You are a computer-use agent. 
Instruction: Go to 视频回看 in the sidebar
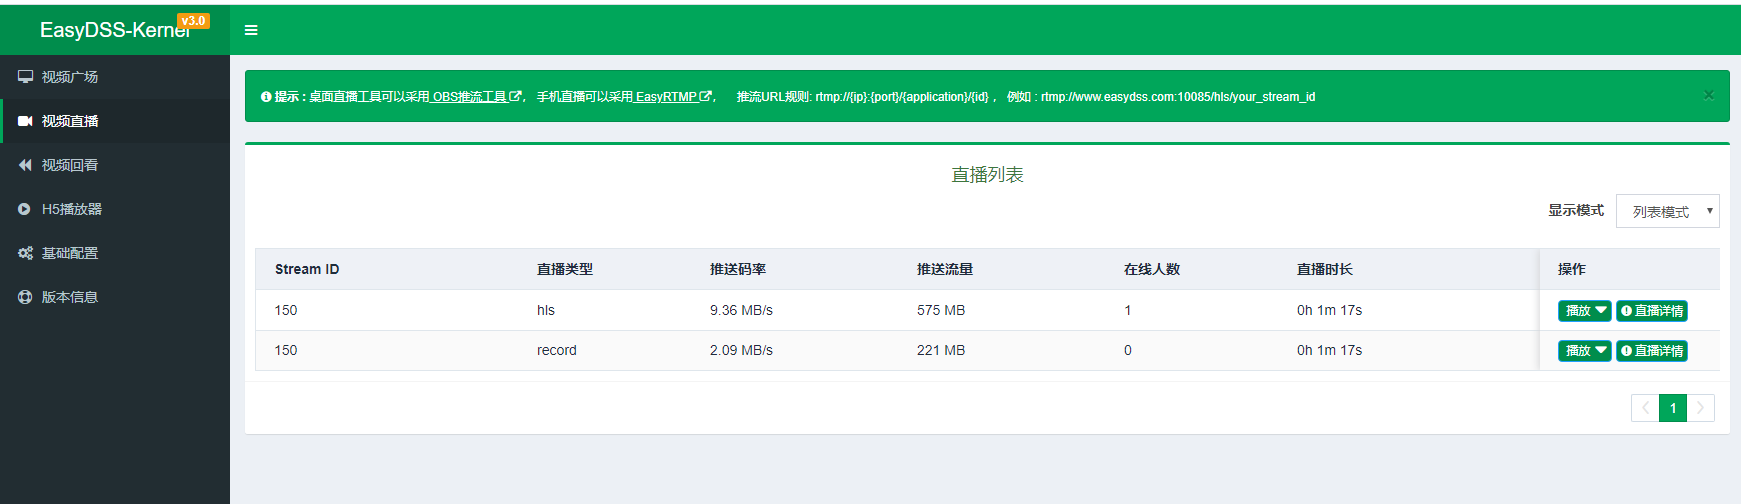[x=115, y=165]
